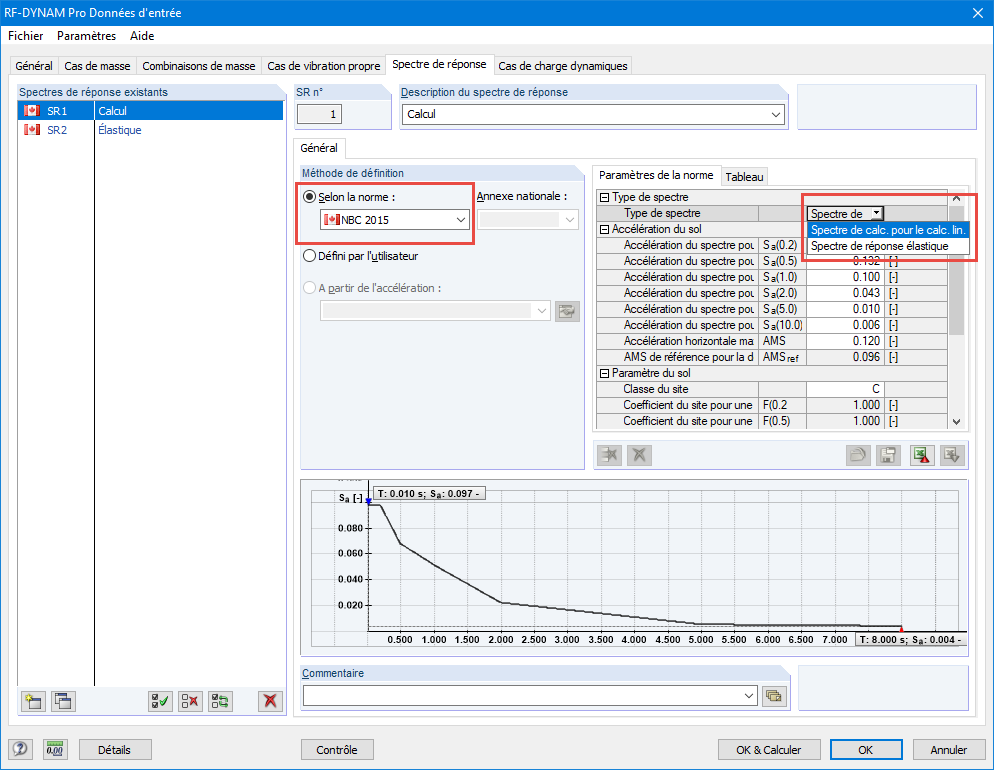Delete selected spectrum with red X icon
Image resolution: width=994 pixels, height=770 pixels.
(x=270, y=701)
